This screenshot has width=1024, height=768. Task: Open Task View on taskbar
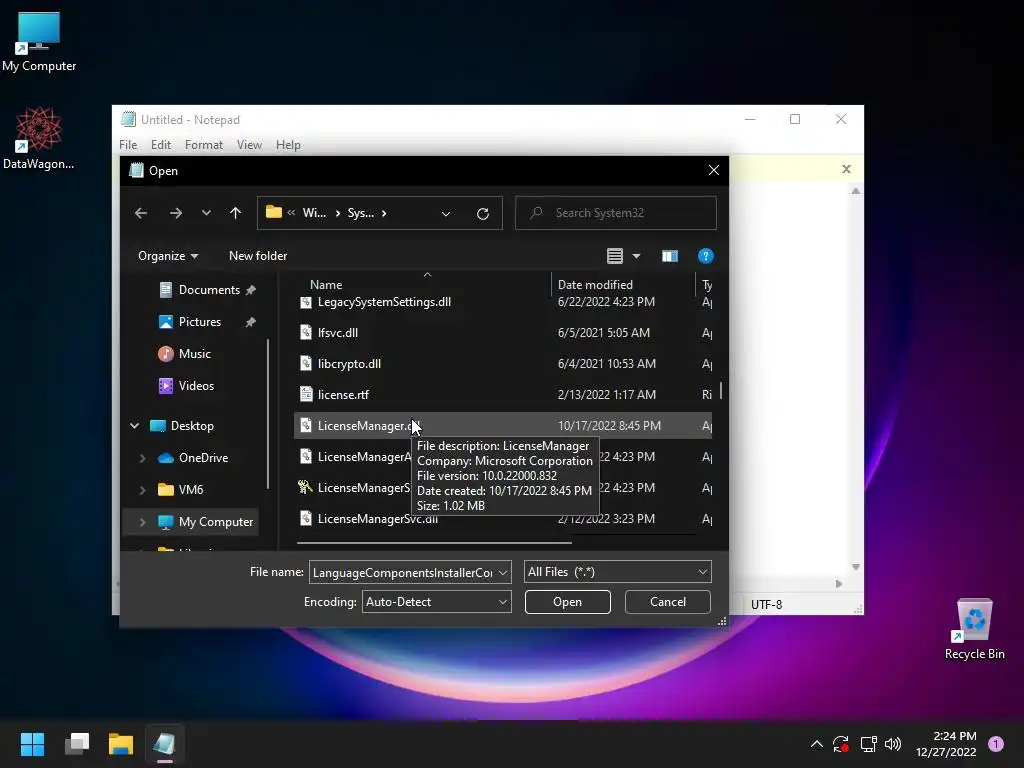(x=76, y=744)
